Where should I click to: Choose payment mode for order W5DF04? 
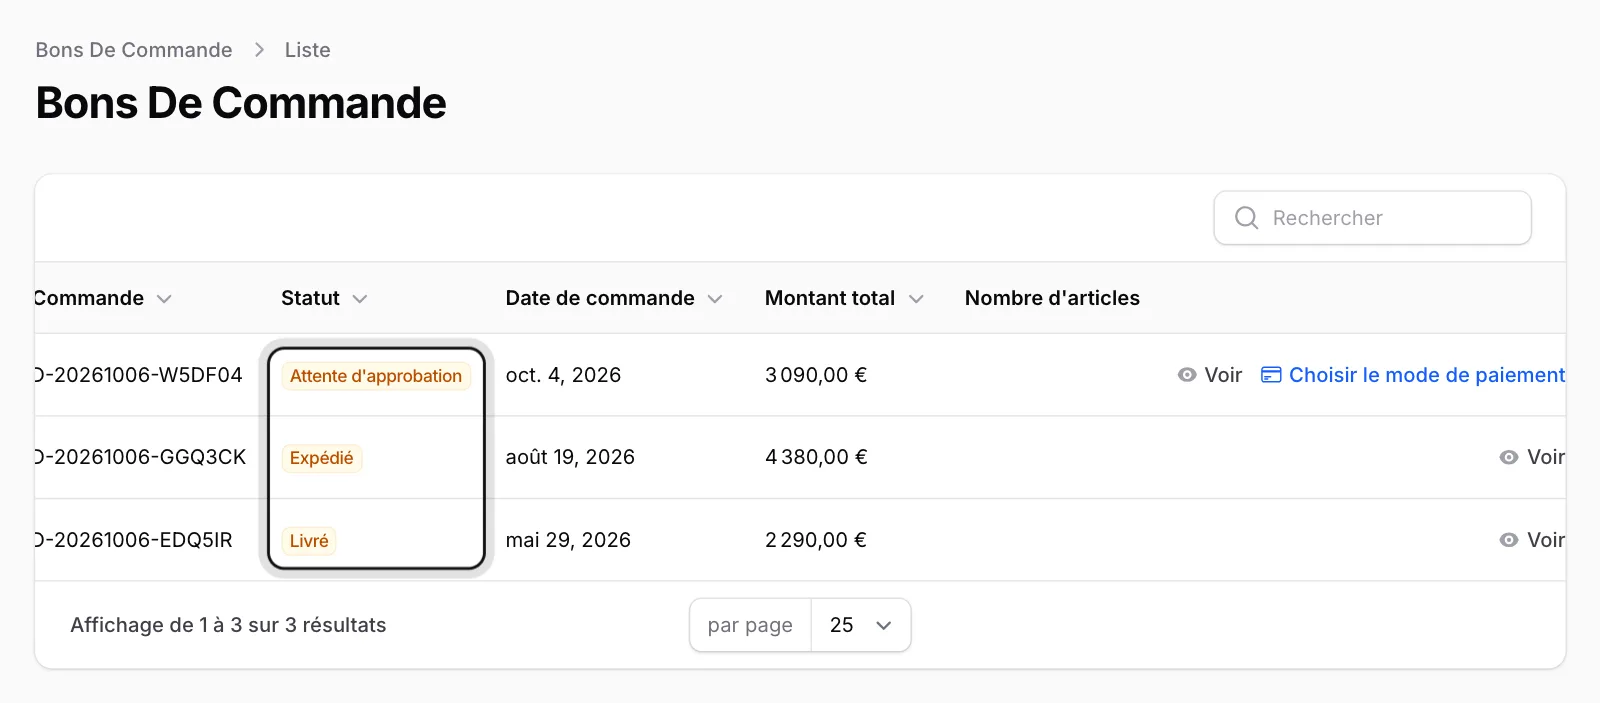pyautogui.click(x=1413, y=375)
